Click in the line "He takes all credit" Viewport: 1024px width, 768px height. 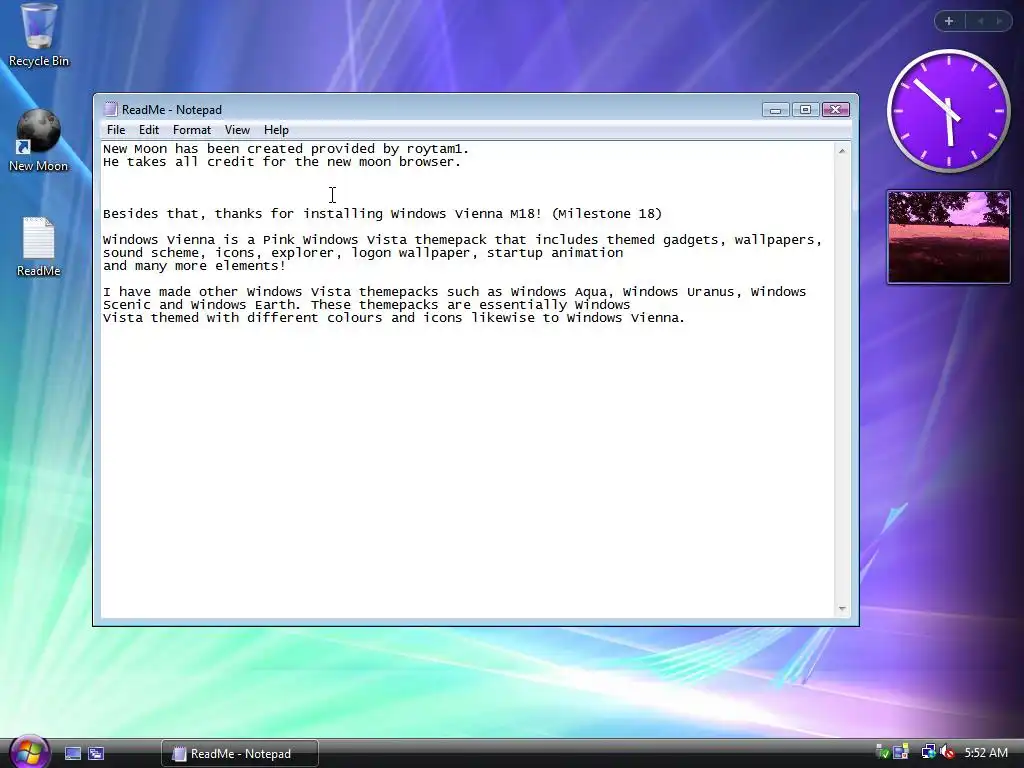pyautogui.click(x=282, y=162)
